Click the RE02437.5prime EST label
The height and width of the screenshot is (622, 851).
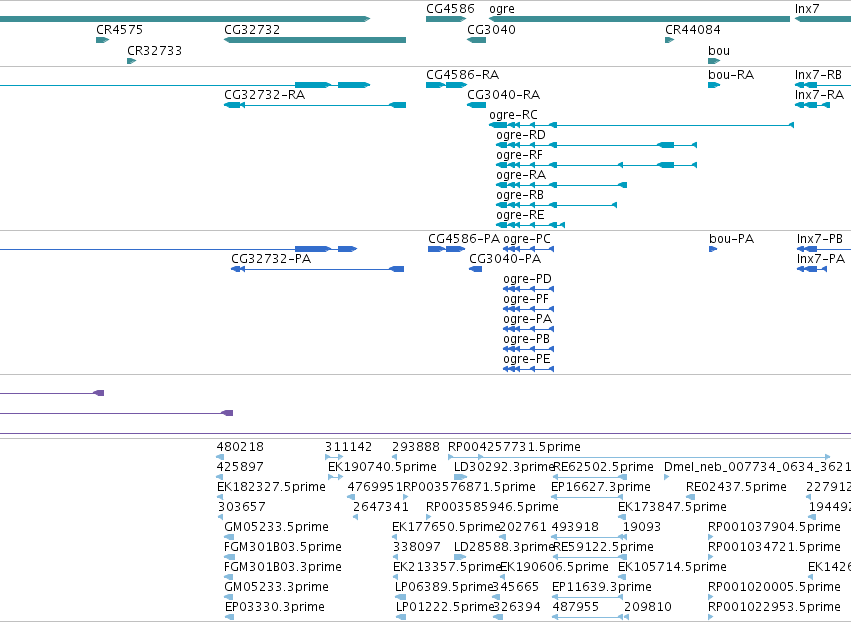click(736, 487)
